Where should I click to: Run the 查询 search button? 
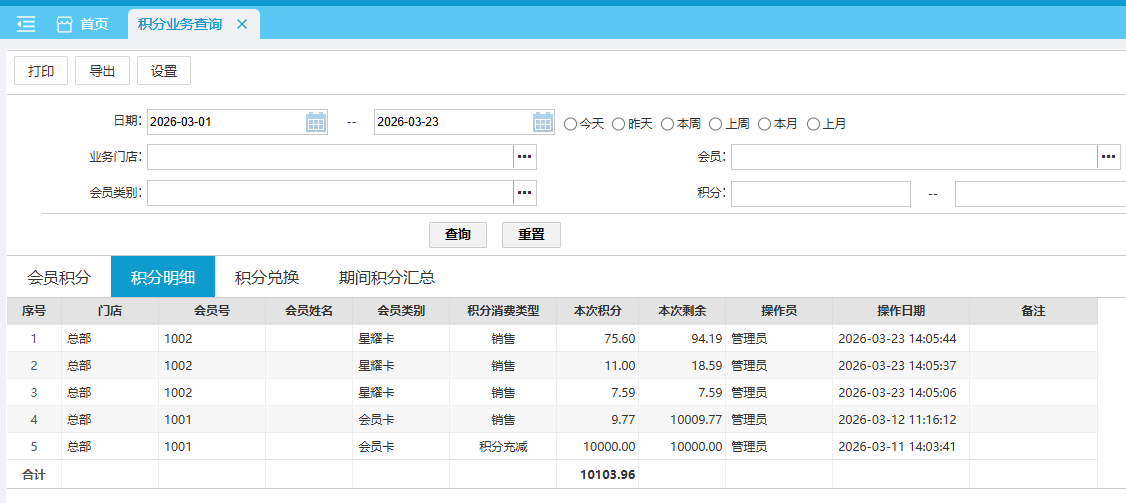point(458,235)
